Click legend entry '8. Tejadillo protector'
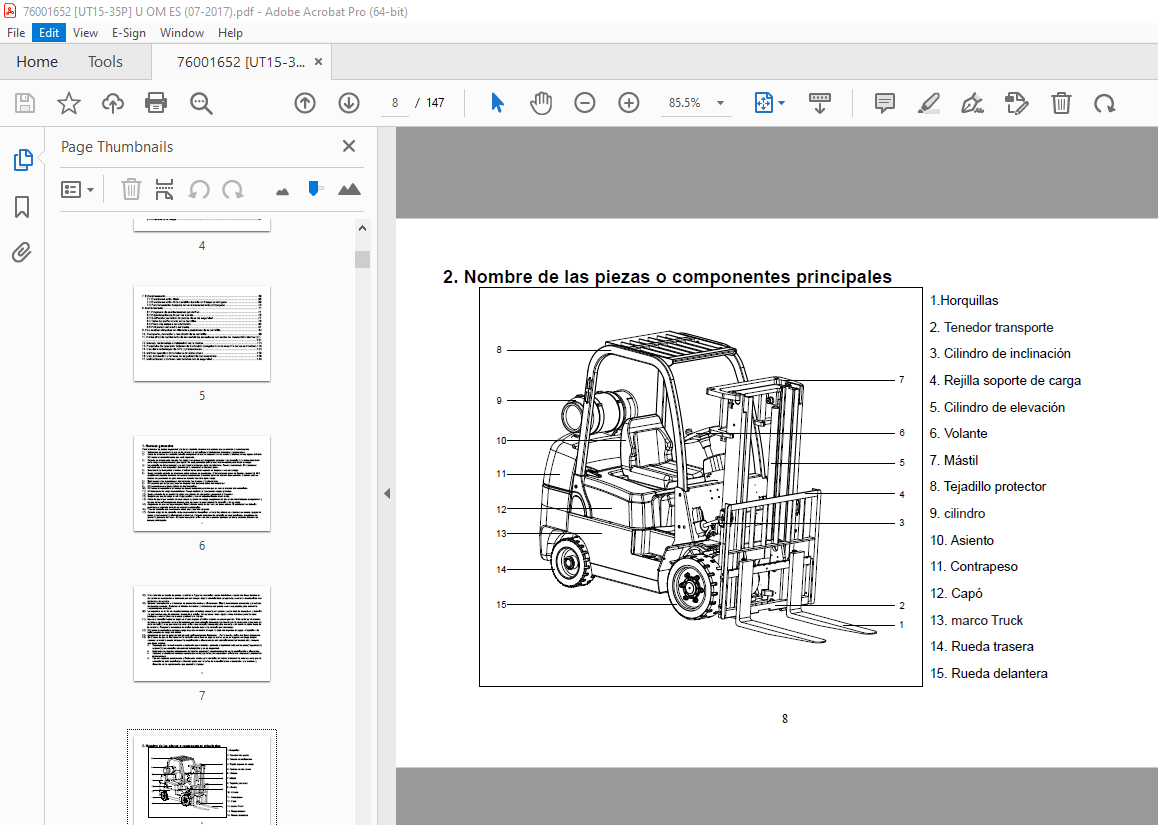 click(x=988, y=487)
